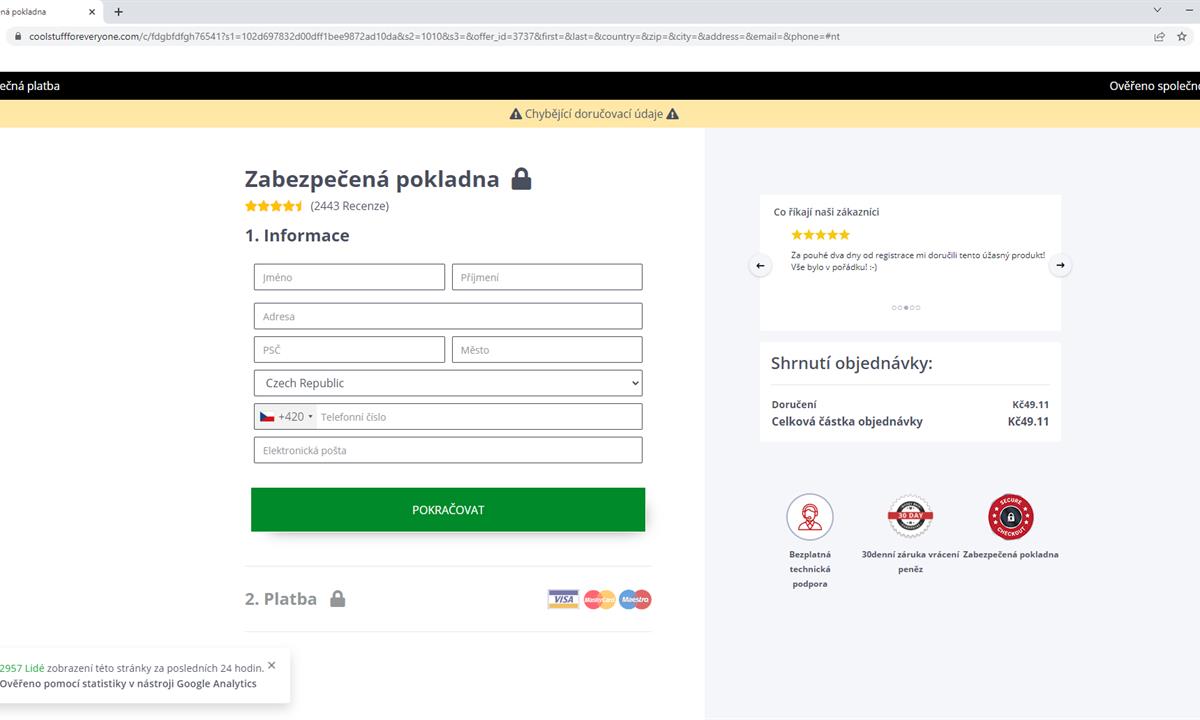Click the 30-day money back badge
The width and height of the screenshot is (1200, 720).
[x=910, y=517]
